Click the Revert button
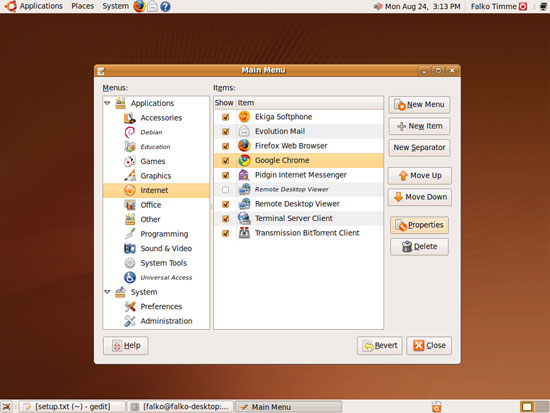Screen dimensions: 550x413 tap(380, 346)
